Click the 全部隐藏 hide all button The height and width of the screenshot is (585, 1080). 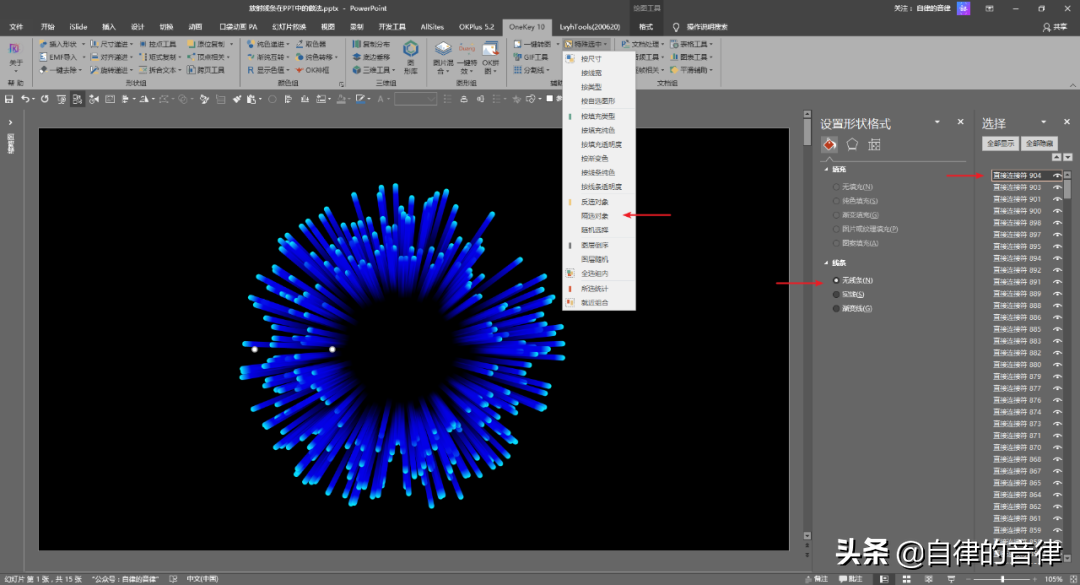tap(1039, 143)
